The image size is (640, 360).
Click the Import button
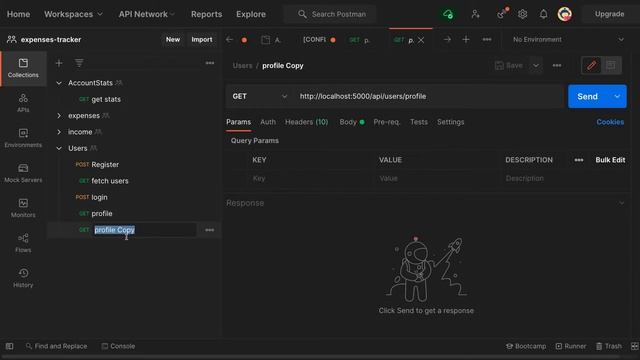202,40
